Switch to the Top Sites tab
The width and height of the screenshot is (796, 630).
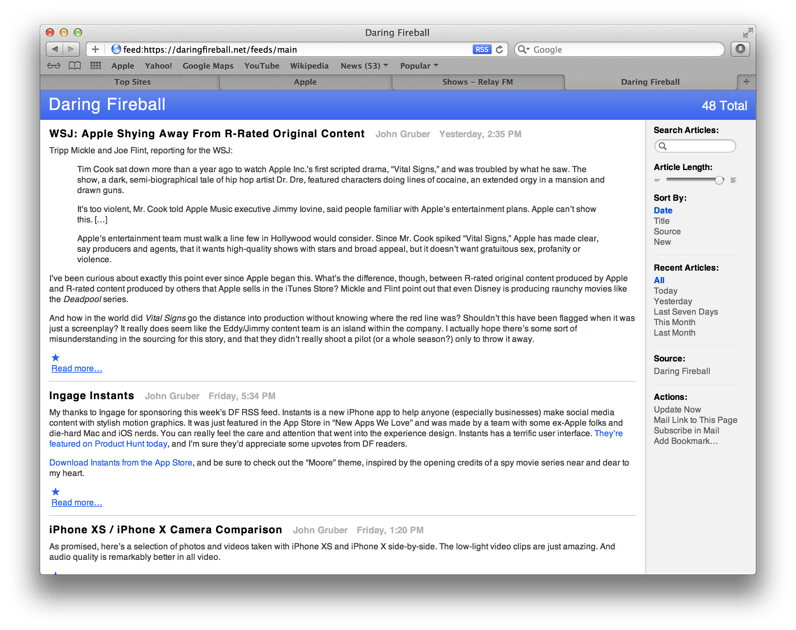[x=132, y=82]
